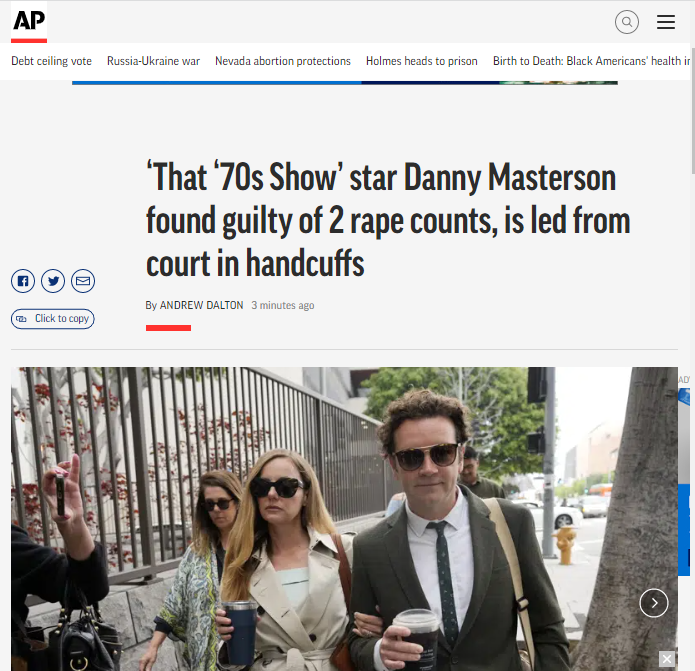Select Nevada abortion protections topic
Viewport: 695px width, 671px height.
(x=283, y=61)
